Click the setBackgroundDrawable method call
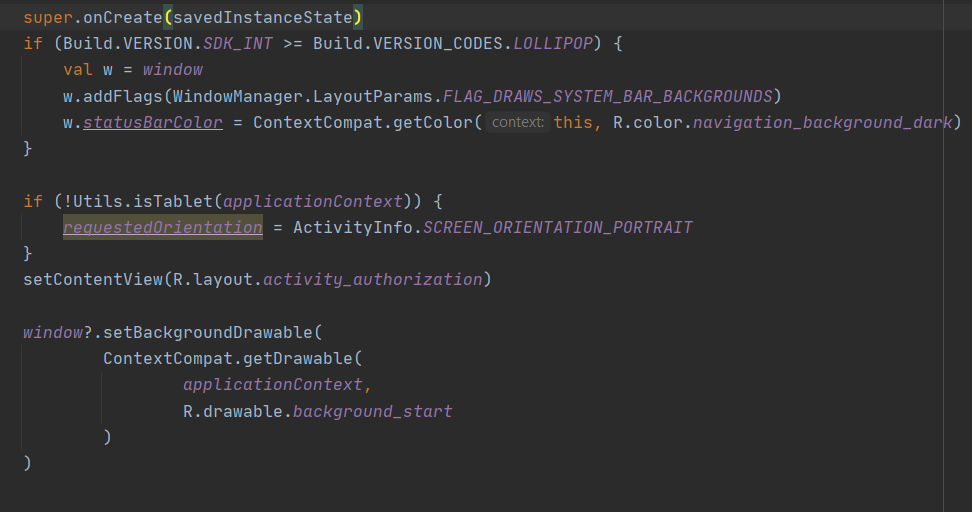The height and width of the screenshot is (512, 972). click(208, 332)
